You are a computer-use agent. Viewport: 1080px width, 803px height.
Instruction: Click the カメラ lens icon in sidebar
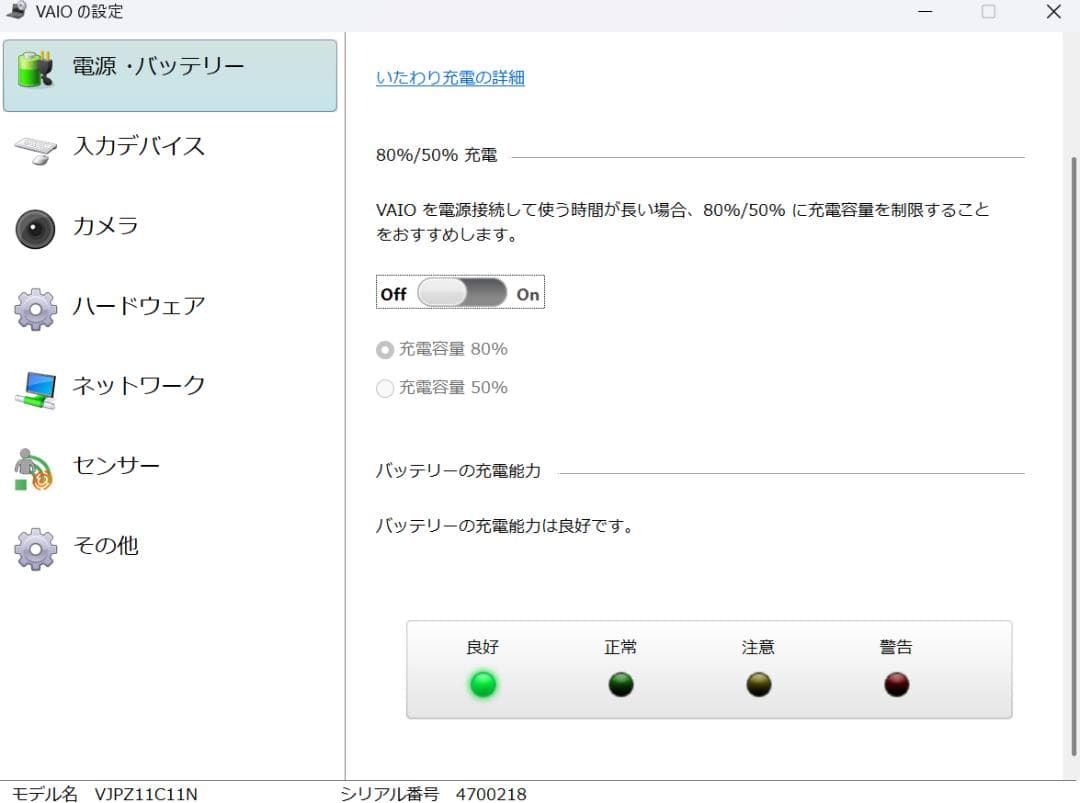pos(35,227)
